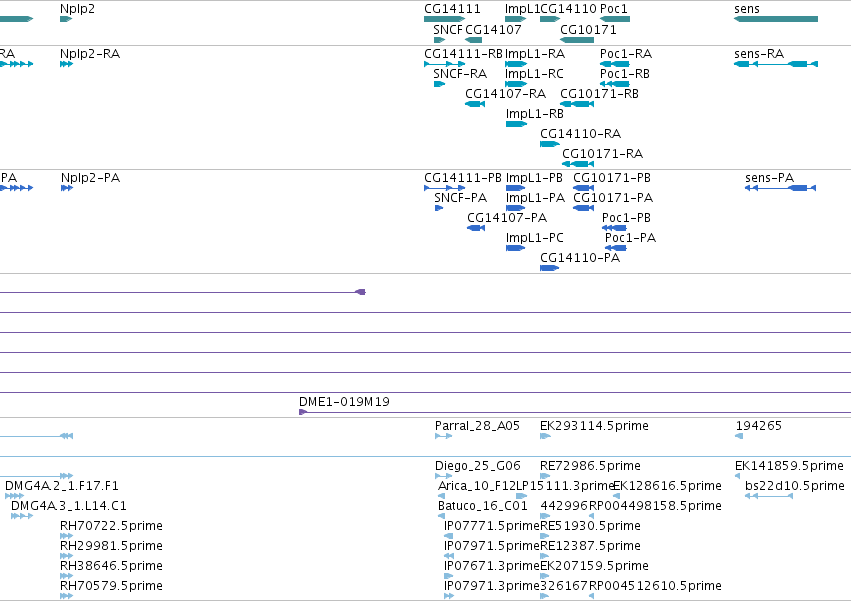
Task: Click the Nplp2-RA transcript label
Action: [90, 54]
